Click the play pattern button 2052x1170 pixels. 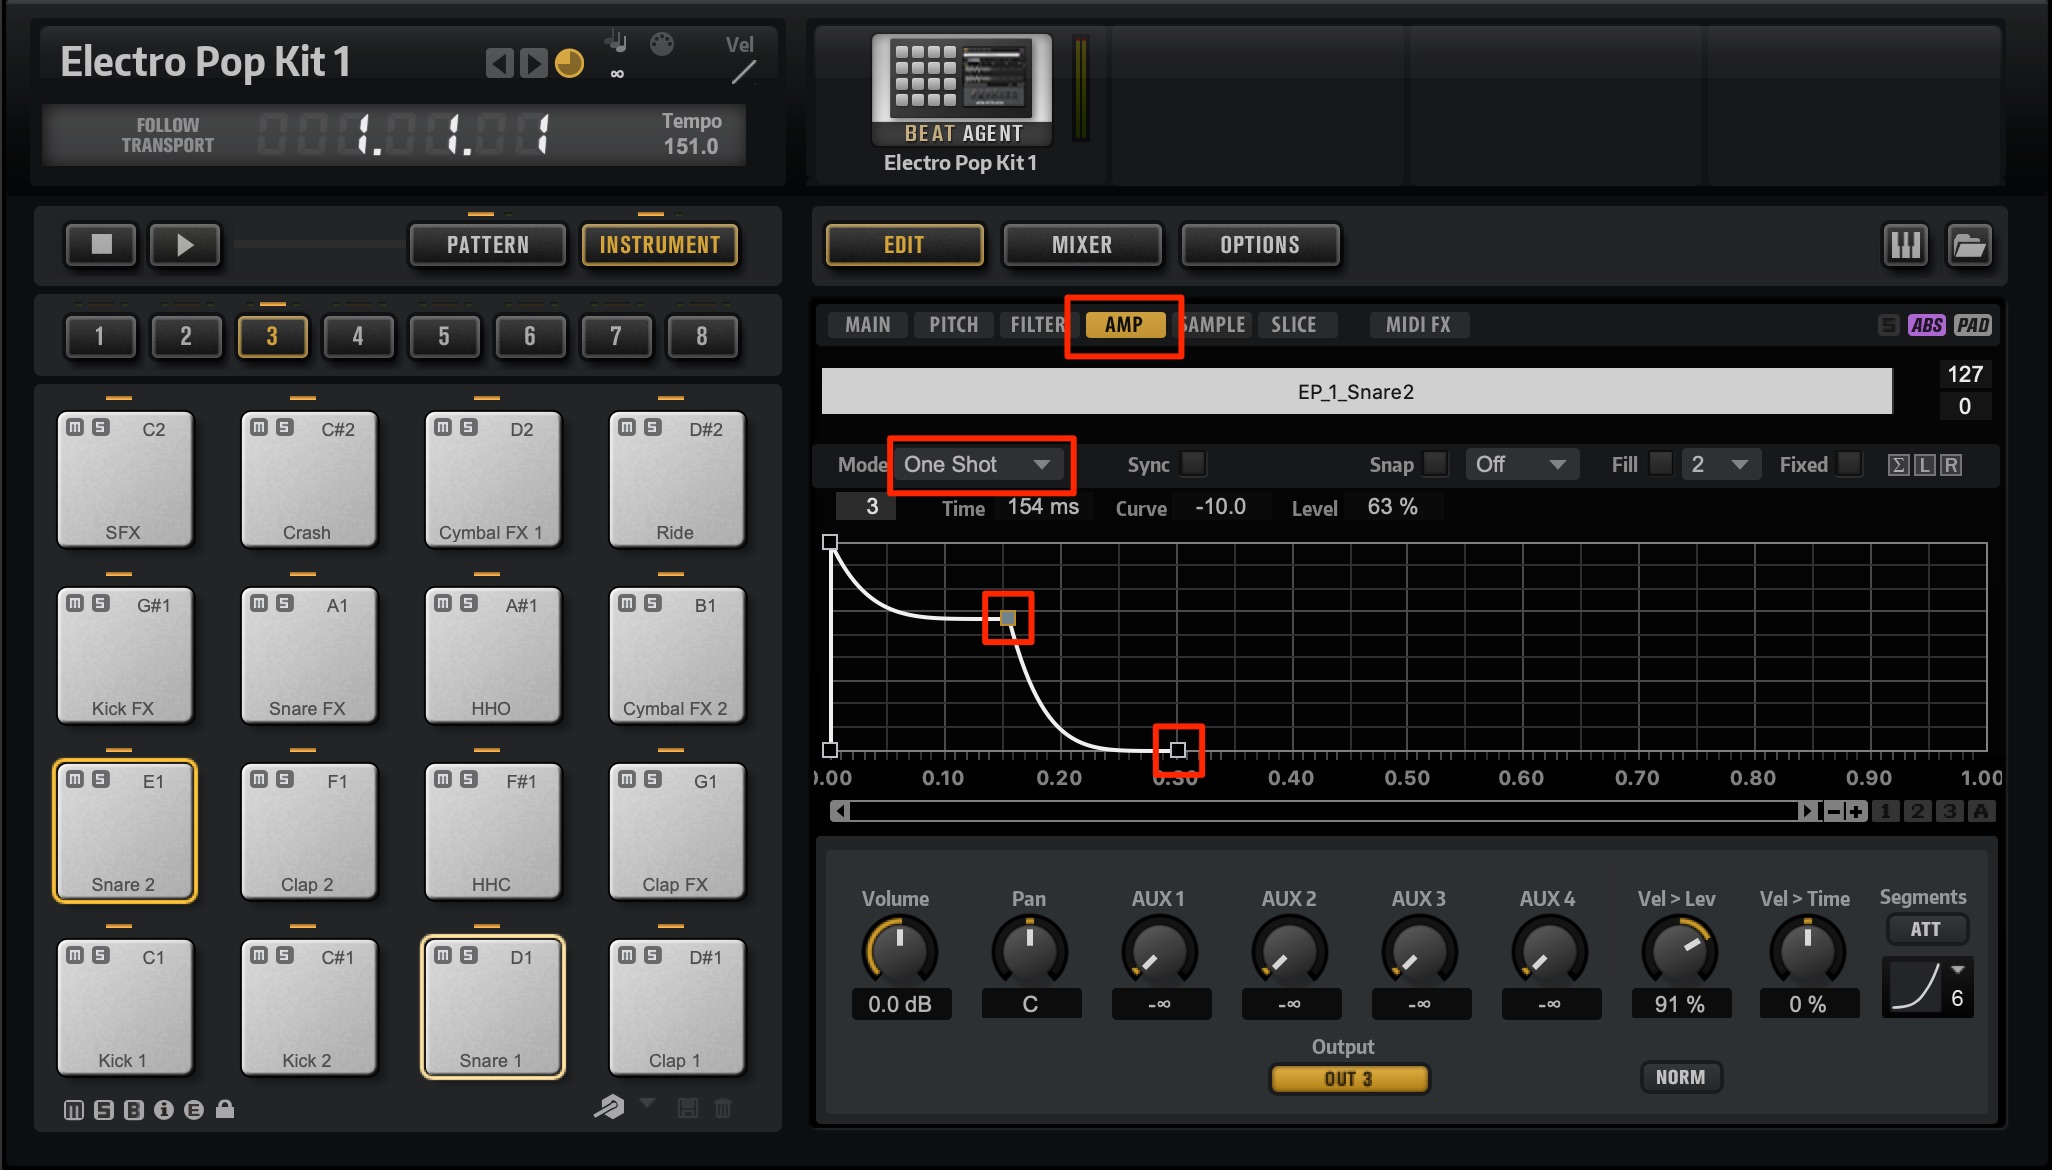185,245
